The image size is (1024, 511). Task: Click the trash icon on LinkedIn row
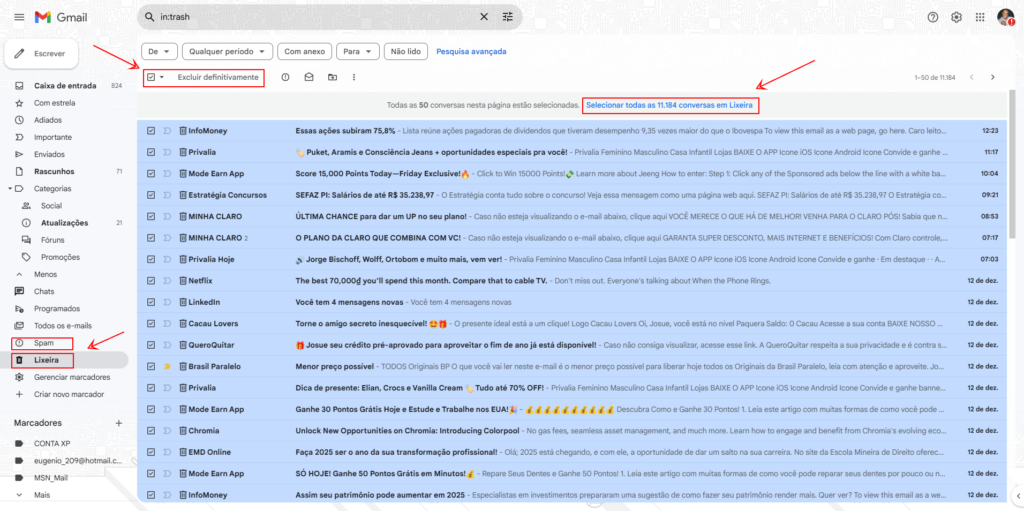pos(183,303)
